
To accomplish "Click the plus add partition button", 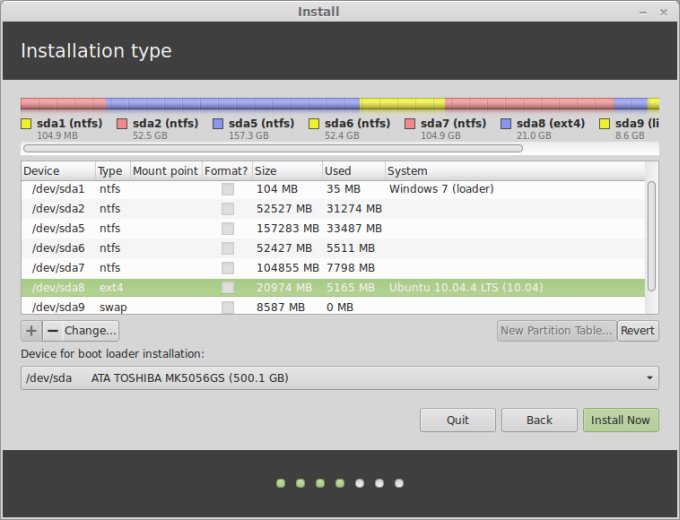I will coord(31,331).
